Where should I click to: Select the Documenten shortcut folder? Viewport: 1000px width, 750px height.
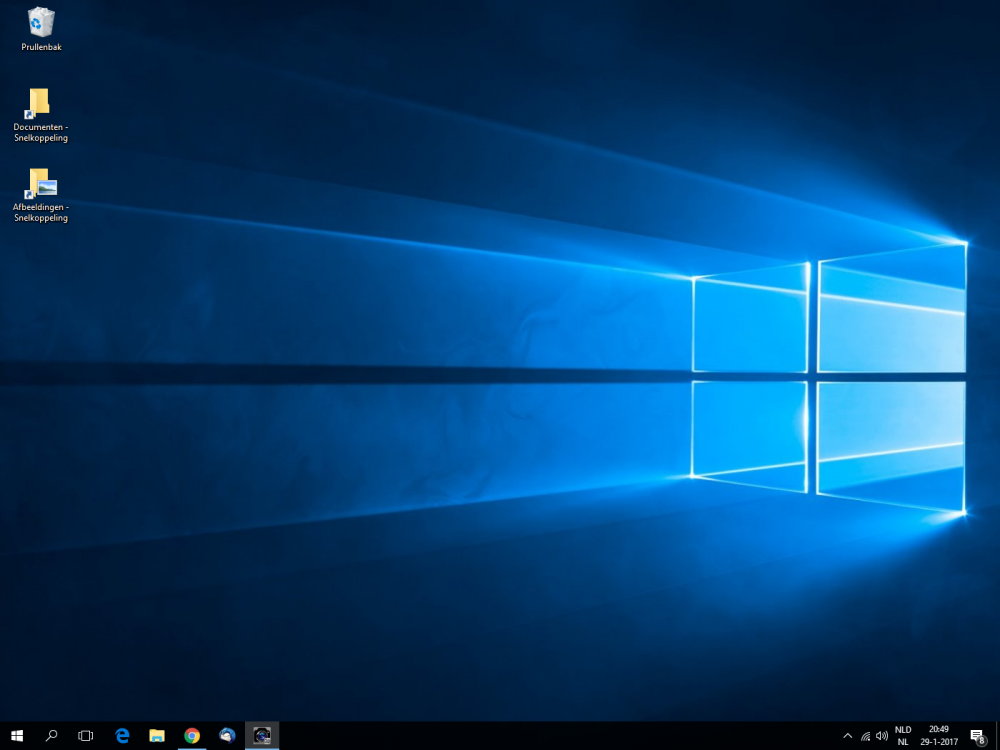point(40,104)
